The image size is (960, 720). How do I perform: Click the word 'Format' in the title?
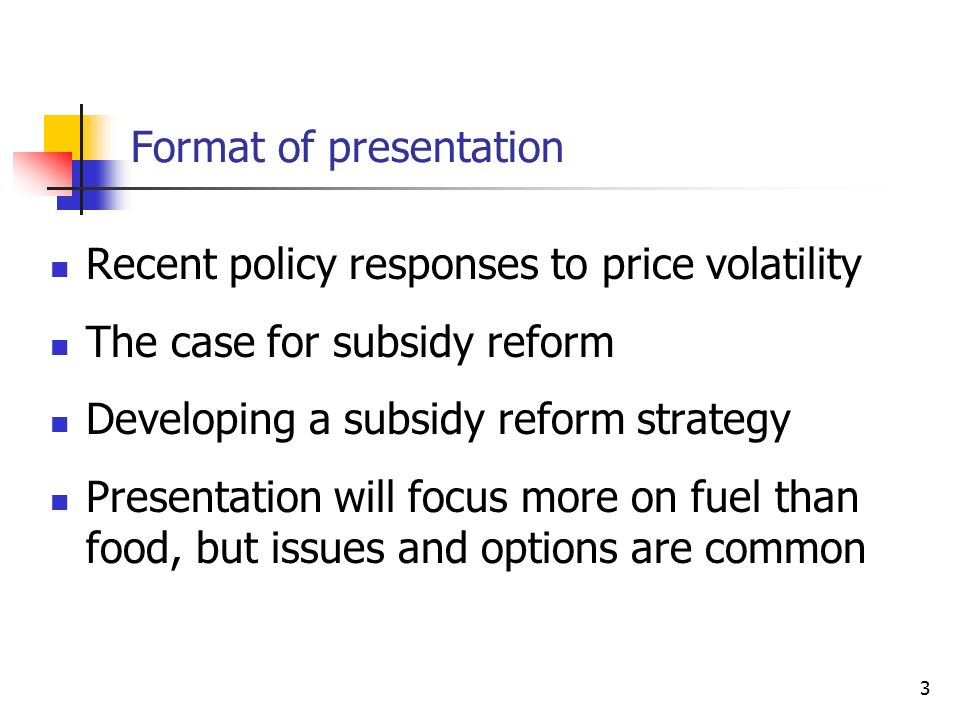199,148
